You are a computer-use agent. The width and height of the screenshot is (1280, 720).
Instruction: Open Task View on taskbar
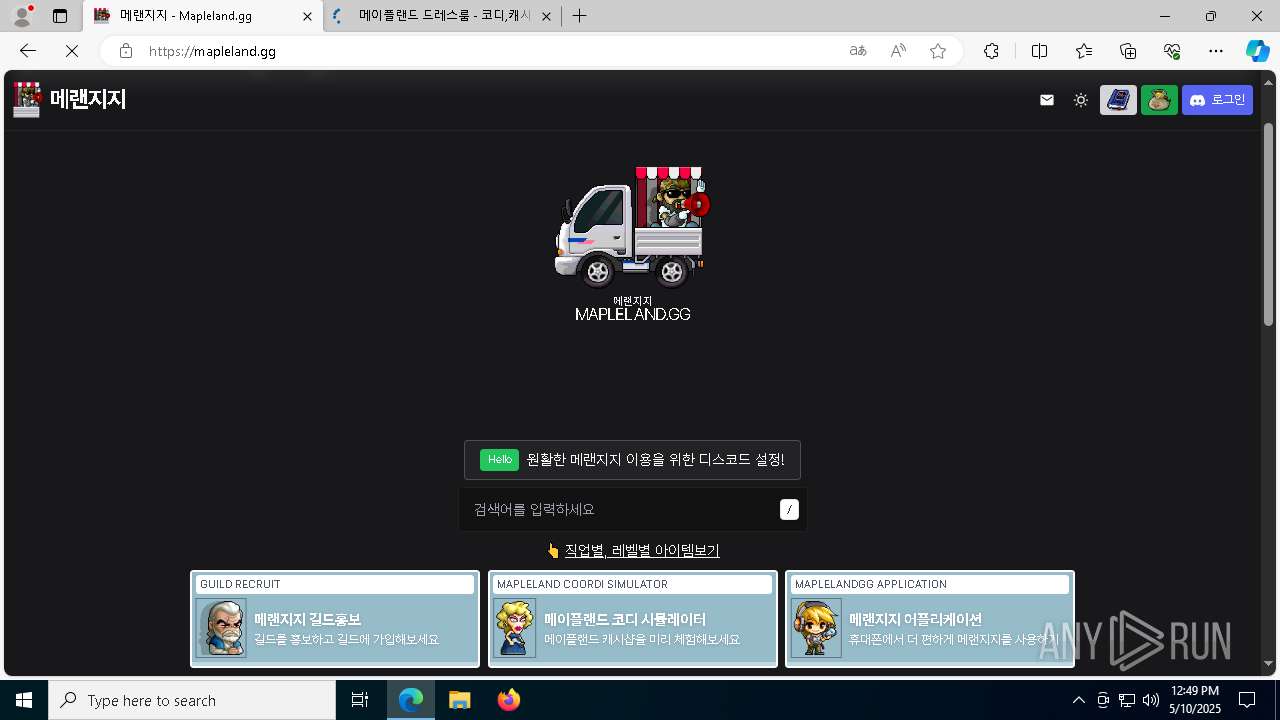click(x=360, y=700)
